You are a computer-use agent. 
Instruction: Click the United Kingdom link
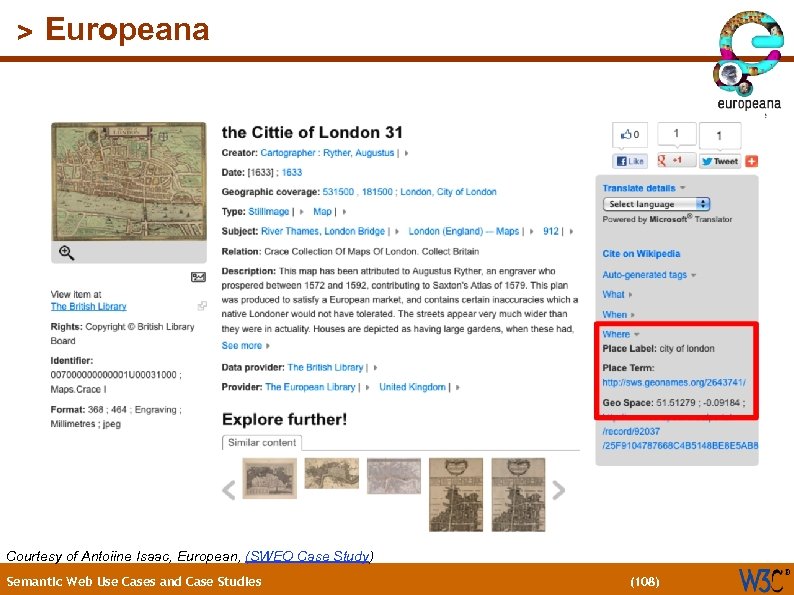(413, 387)
